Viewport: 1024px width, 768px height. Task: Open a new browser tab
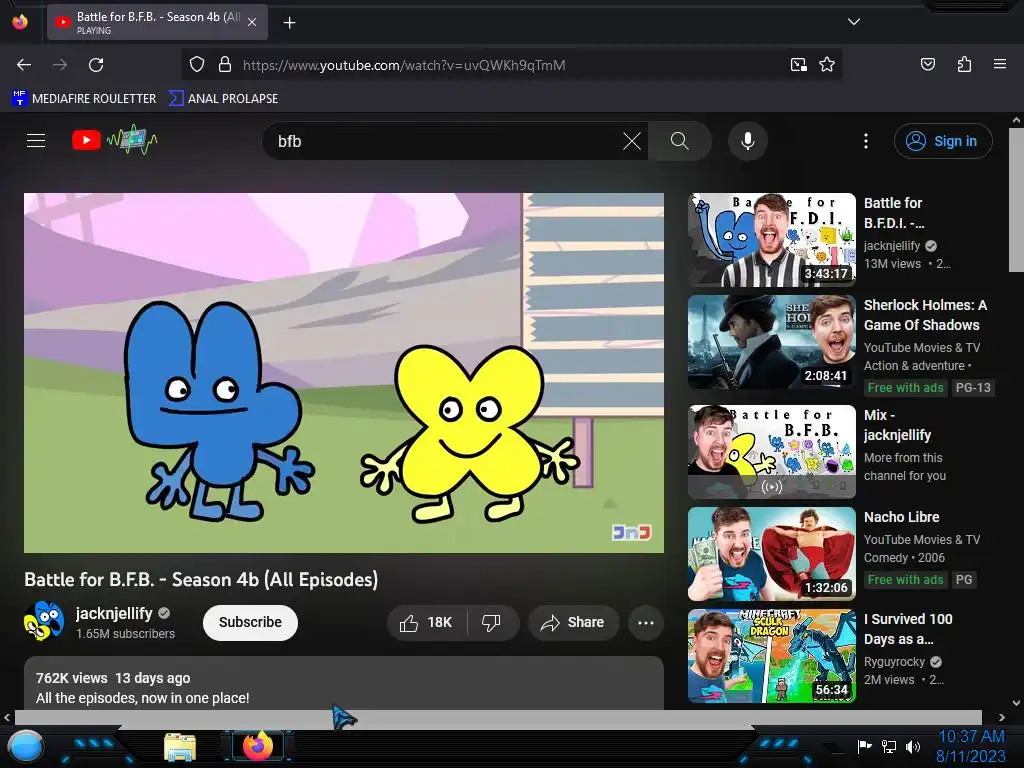pos(289,23)
